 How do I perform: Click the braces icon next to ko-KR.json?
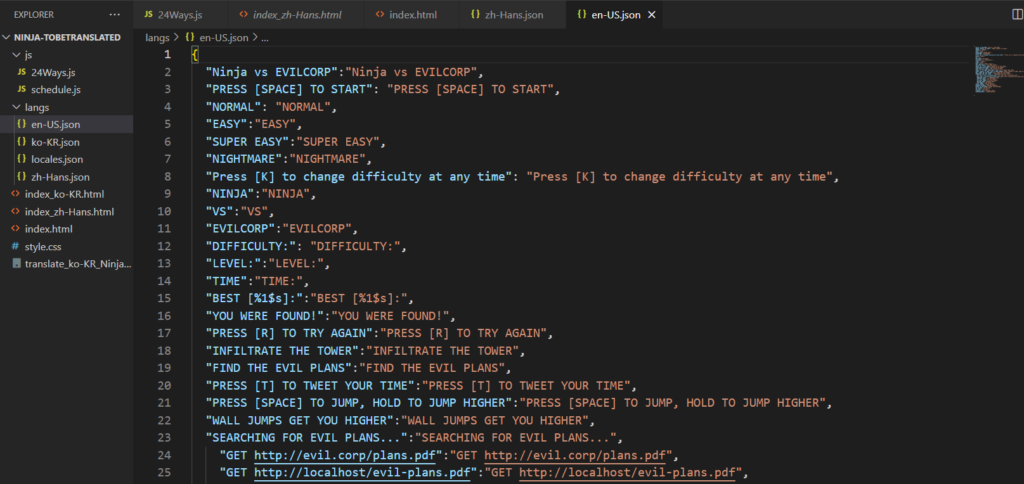21,142
